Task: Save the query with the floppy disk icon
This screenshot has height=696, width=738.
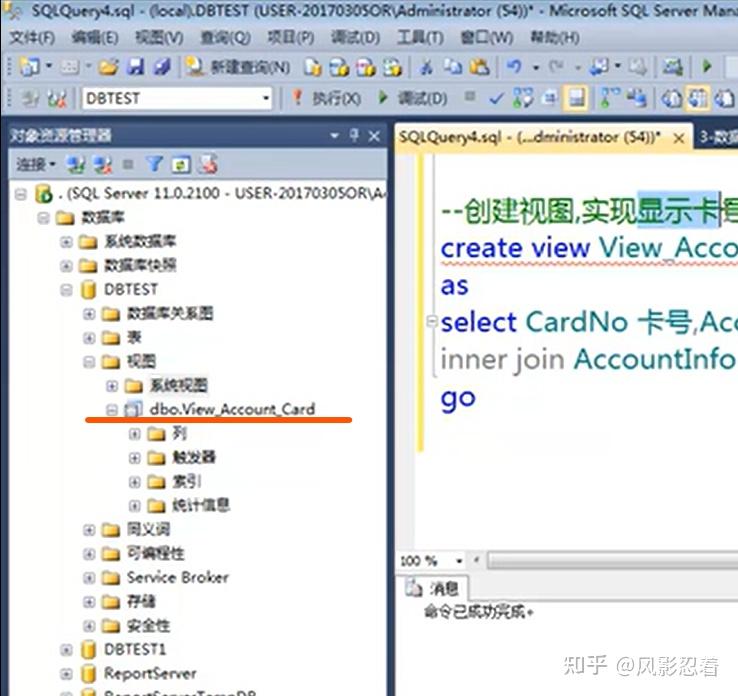Action: (136, 67)
